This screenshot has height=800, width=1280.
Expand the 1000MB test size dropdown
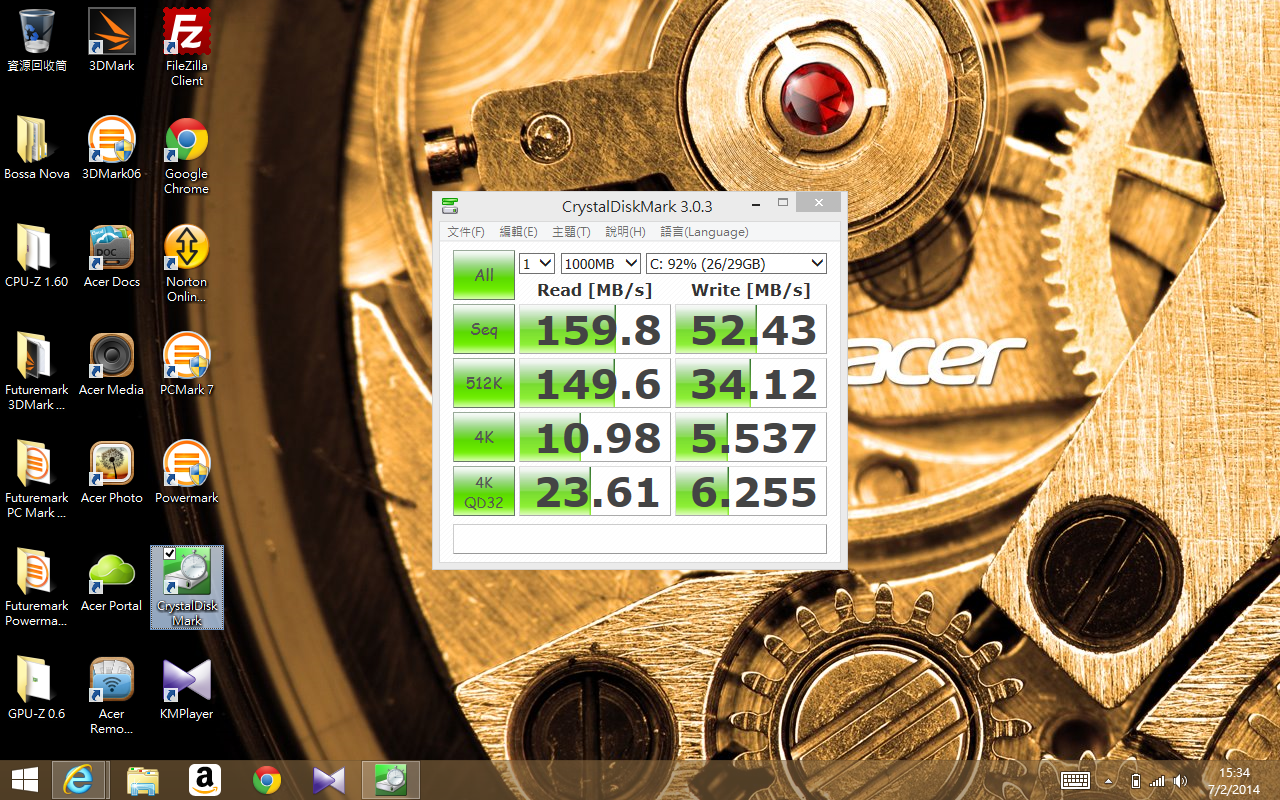tap(600, 263)
